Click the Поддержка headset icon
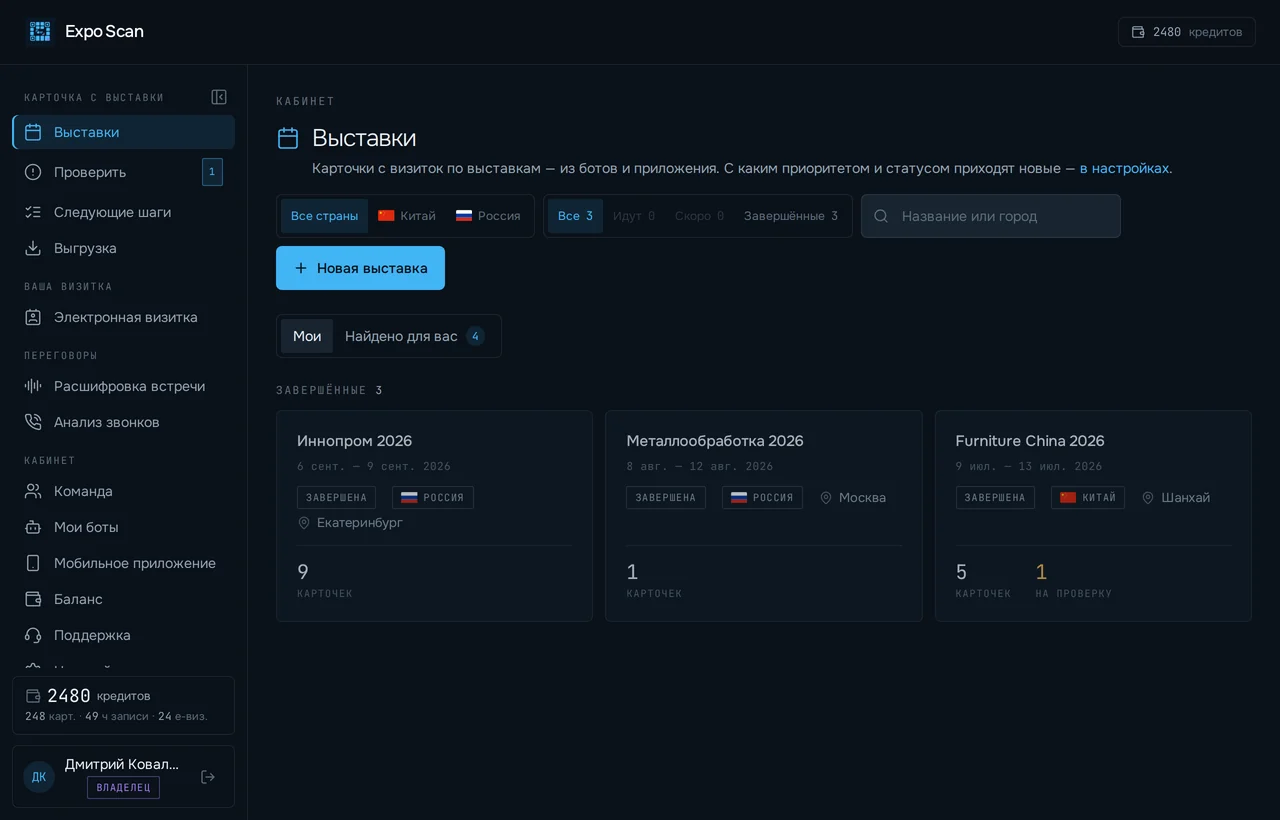This screenshot has height=820, width=1280. 33,635
